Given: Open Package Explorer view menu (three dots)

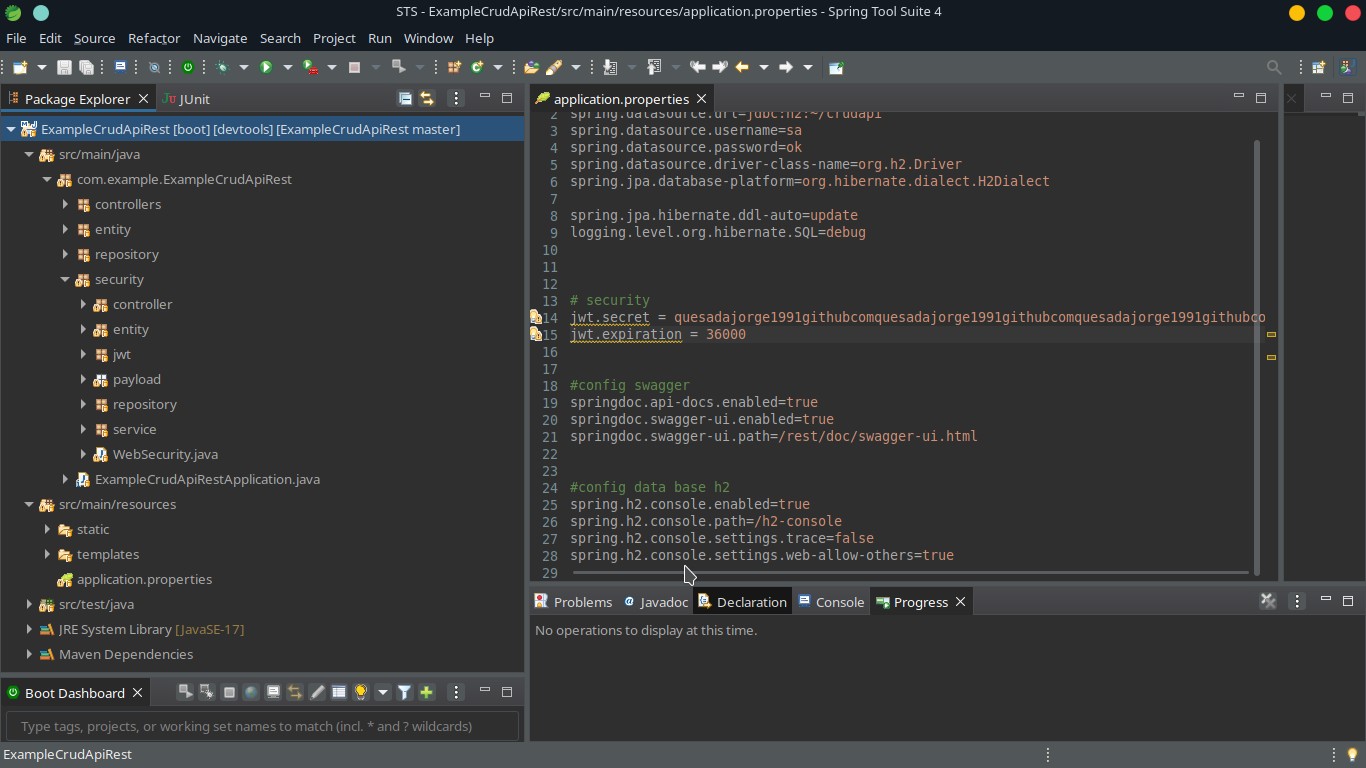Looking at the screenshot, I should [x=456, y=98].
